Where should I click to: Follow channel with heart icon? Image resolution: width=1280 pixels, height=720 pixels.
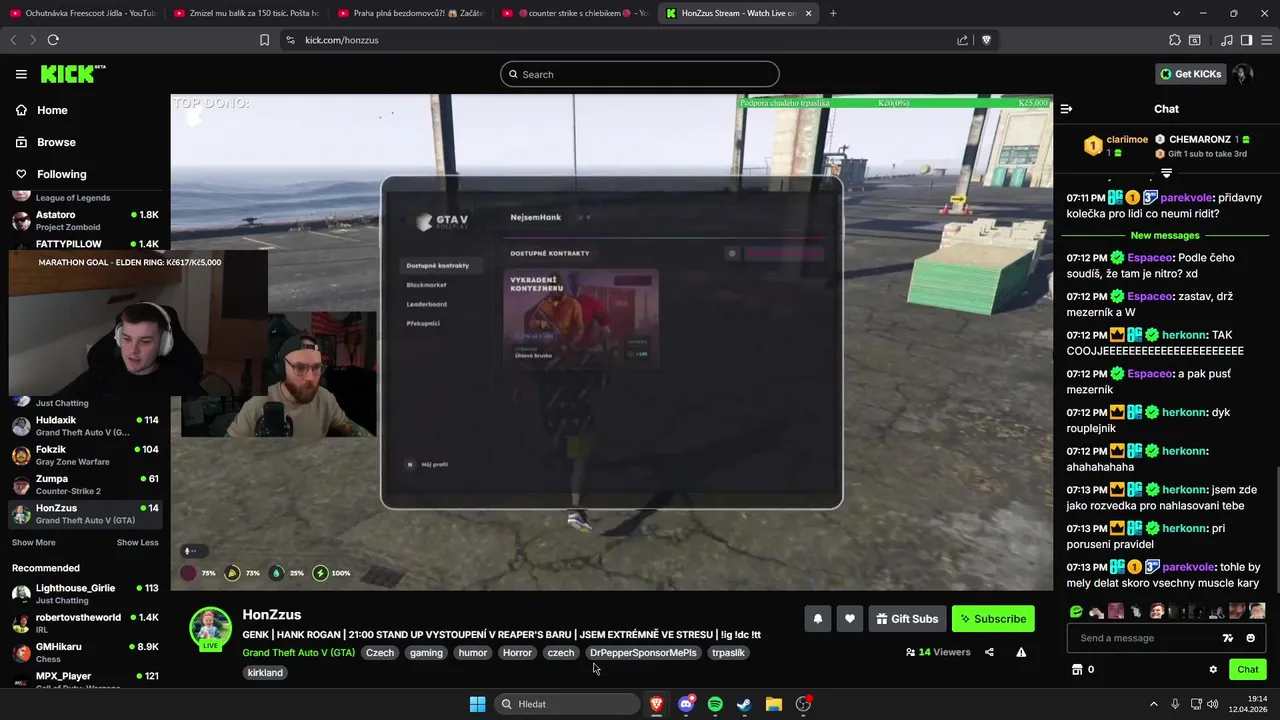pos(849,619)
